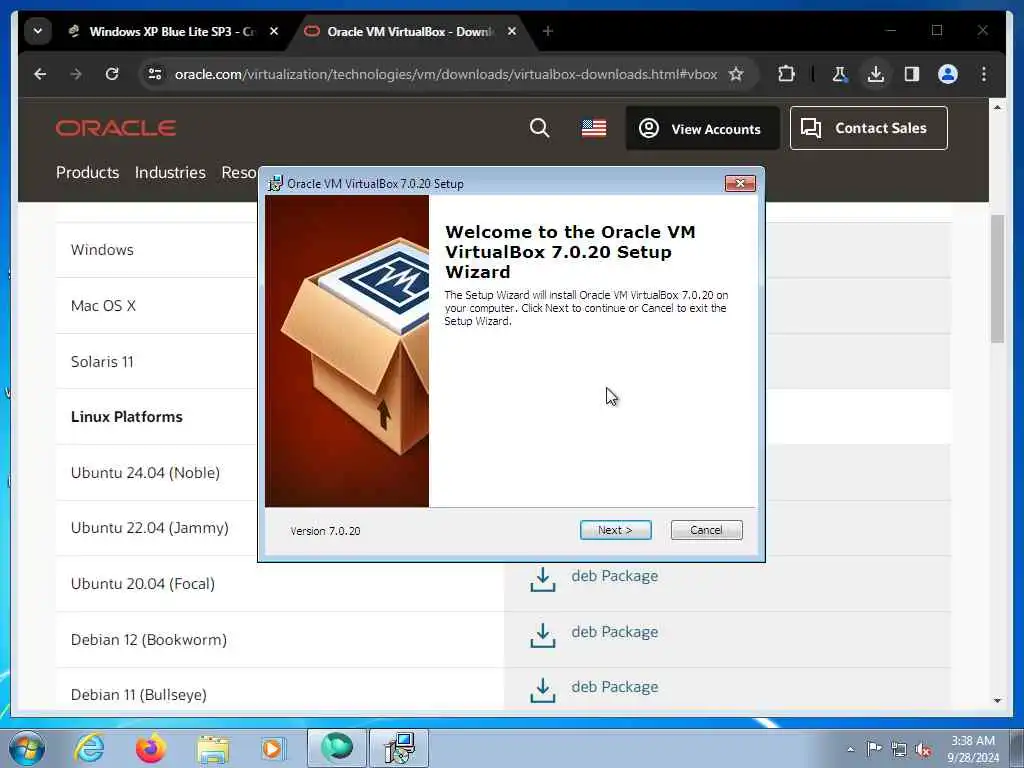This screenshot has height=768, width=1024.
Task: Click scrollbar up arrow
Action: [x=997, y=106]
